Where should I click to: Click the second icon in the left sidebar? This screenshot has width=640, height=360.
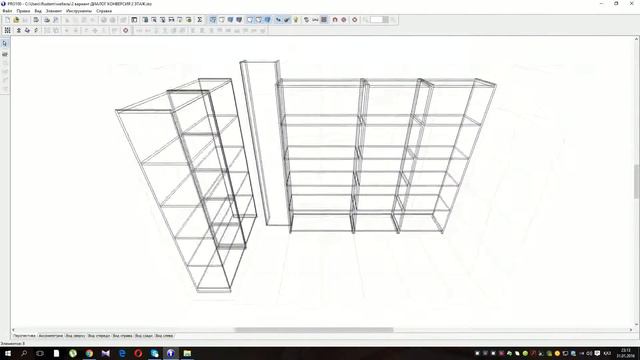coord(5,54)
